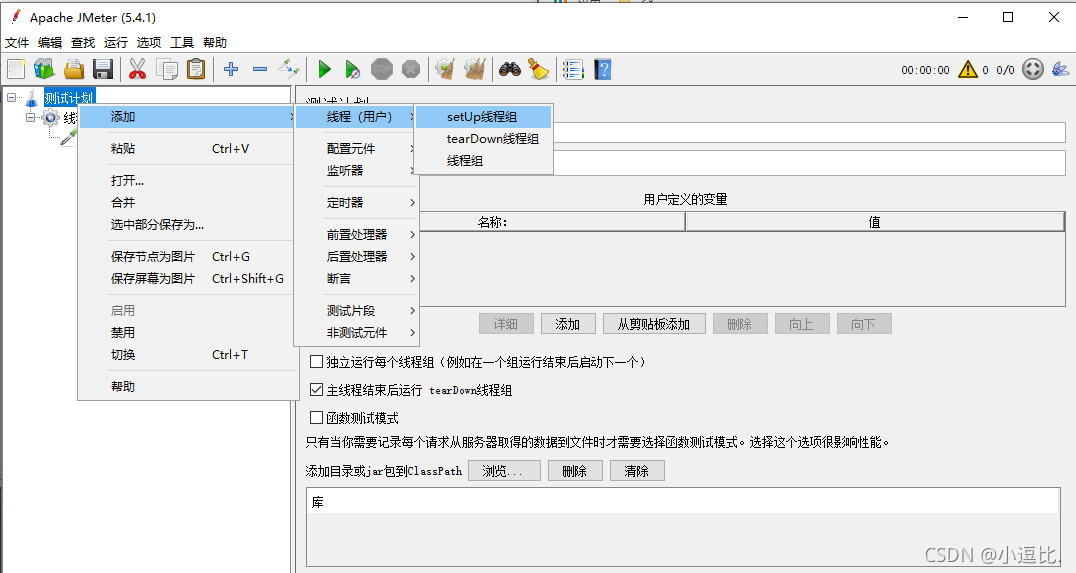Select 打开... in context menu
The width and height of the screenshot is (1076, 573).
pos(188,180)
